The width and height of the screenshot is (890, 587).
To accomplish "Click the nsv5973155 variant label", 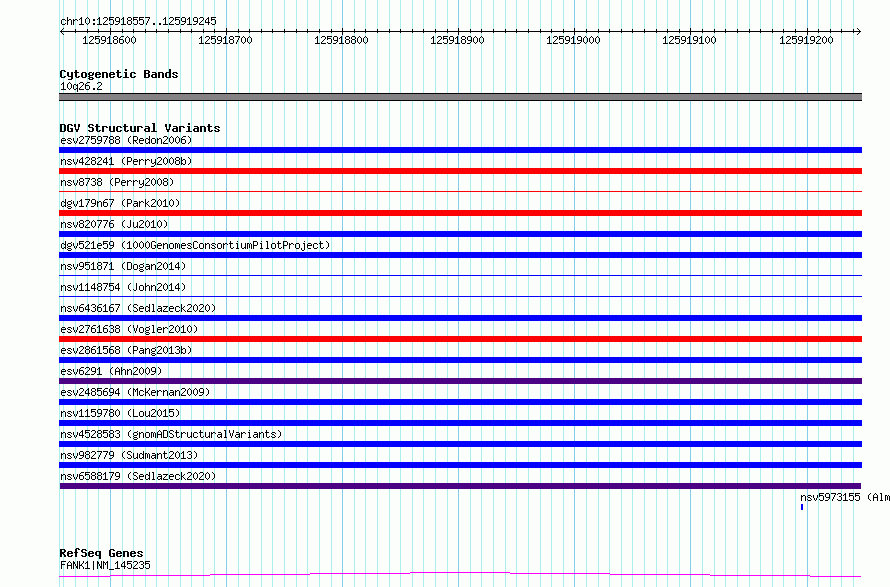I will tap(845, 497).
